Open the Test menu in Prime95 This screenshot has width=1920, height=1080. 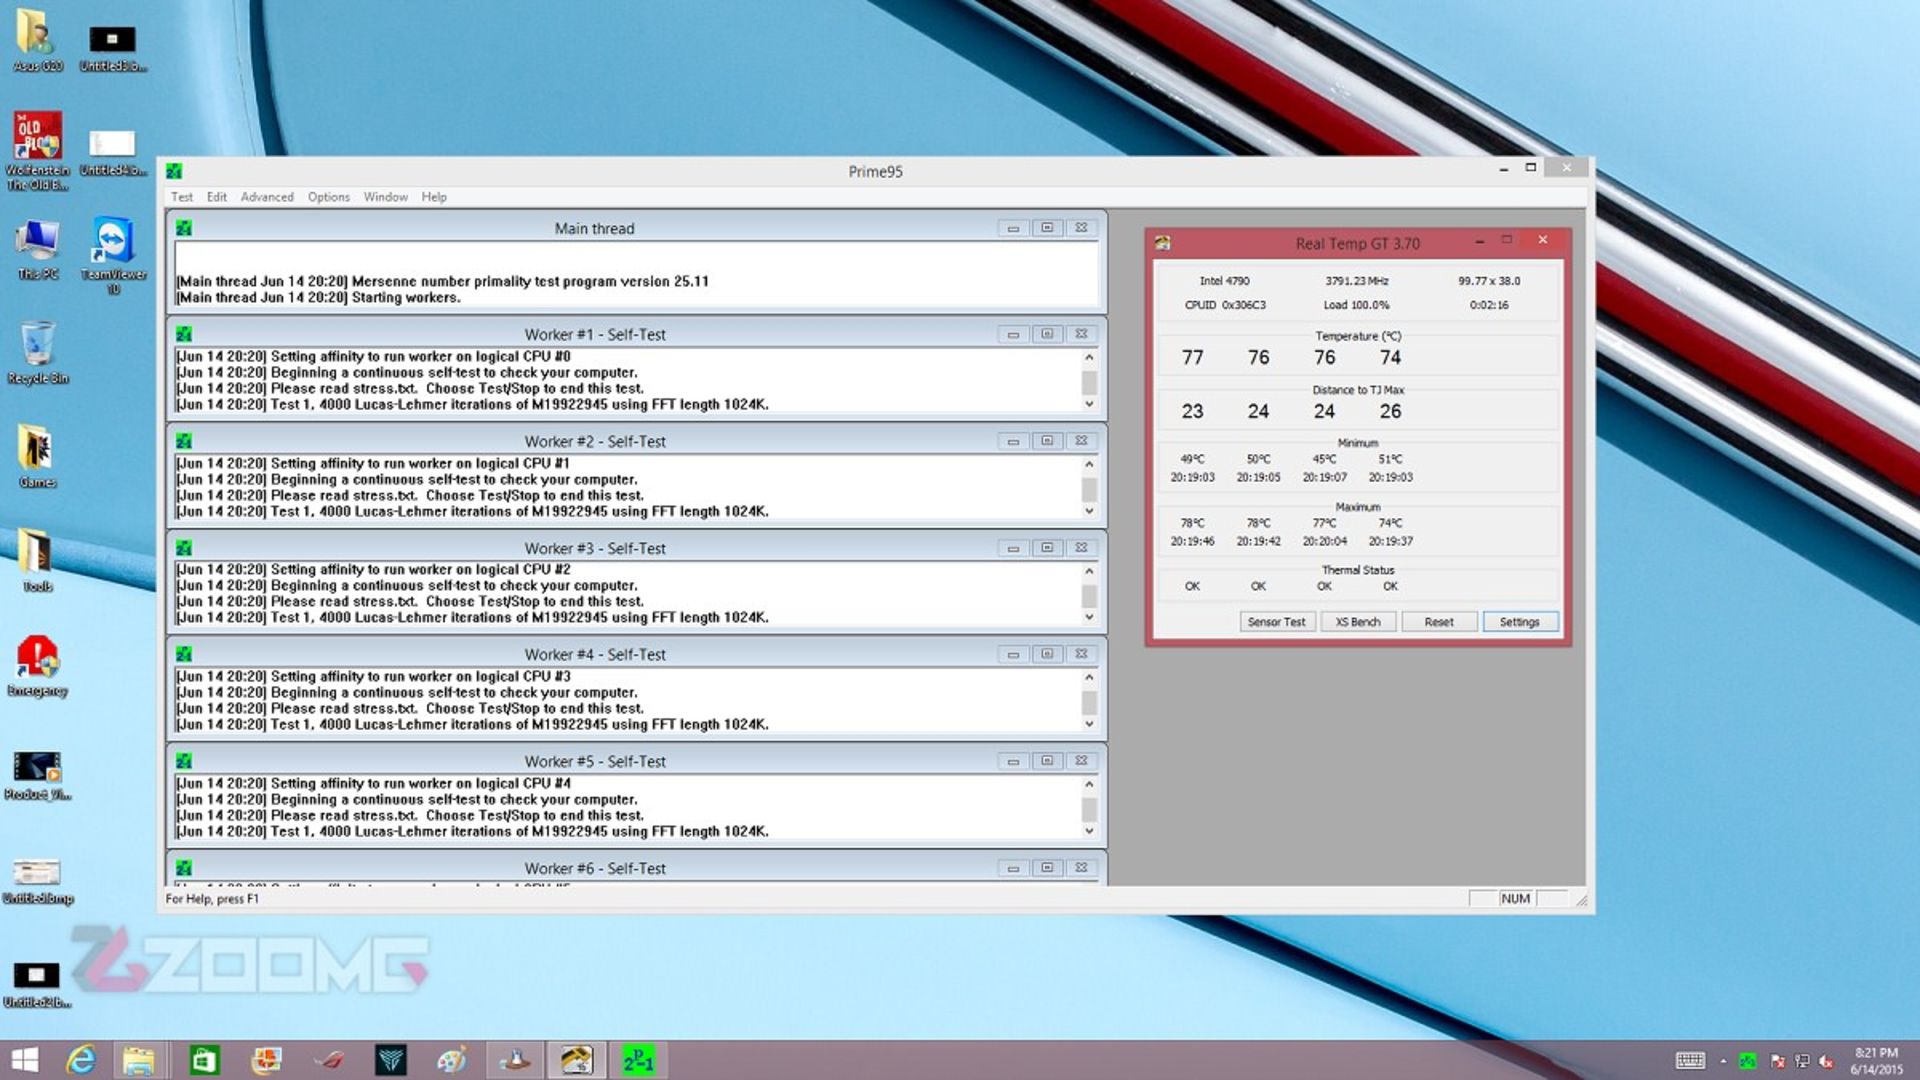click(181, 197)
